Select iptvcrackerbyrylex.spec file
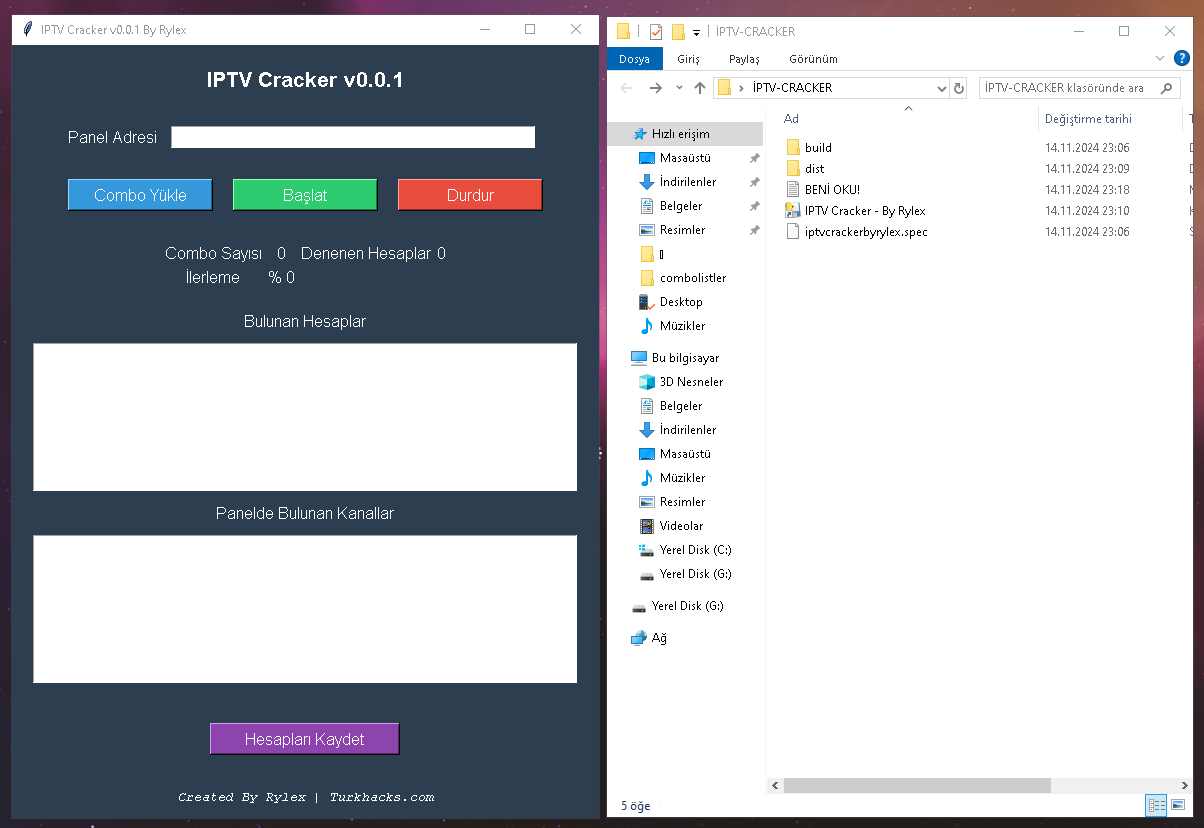This screenshot has height=828, width=1204. coord(866,232)
